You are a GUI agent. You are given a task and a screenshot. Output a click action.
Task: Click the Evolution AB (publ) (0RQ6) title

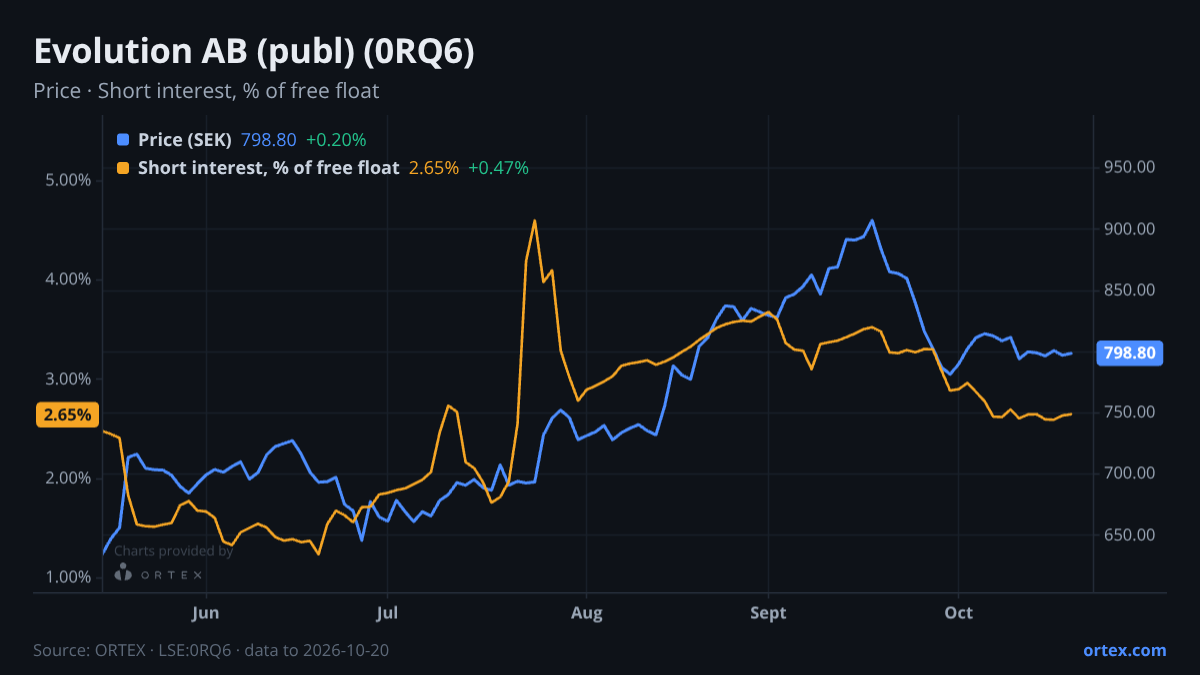point(254,53)
